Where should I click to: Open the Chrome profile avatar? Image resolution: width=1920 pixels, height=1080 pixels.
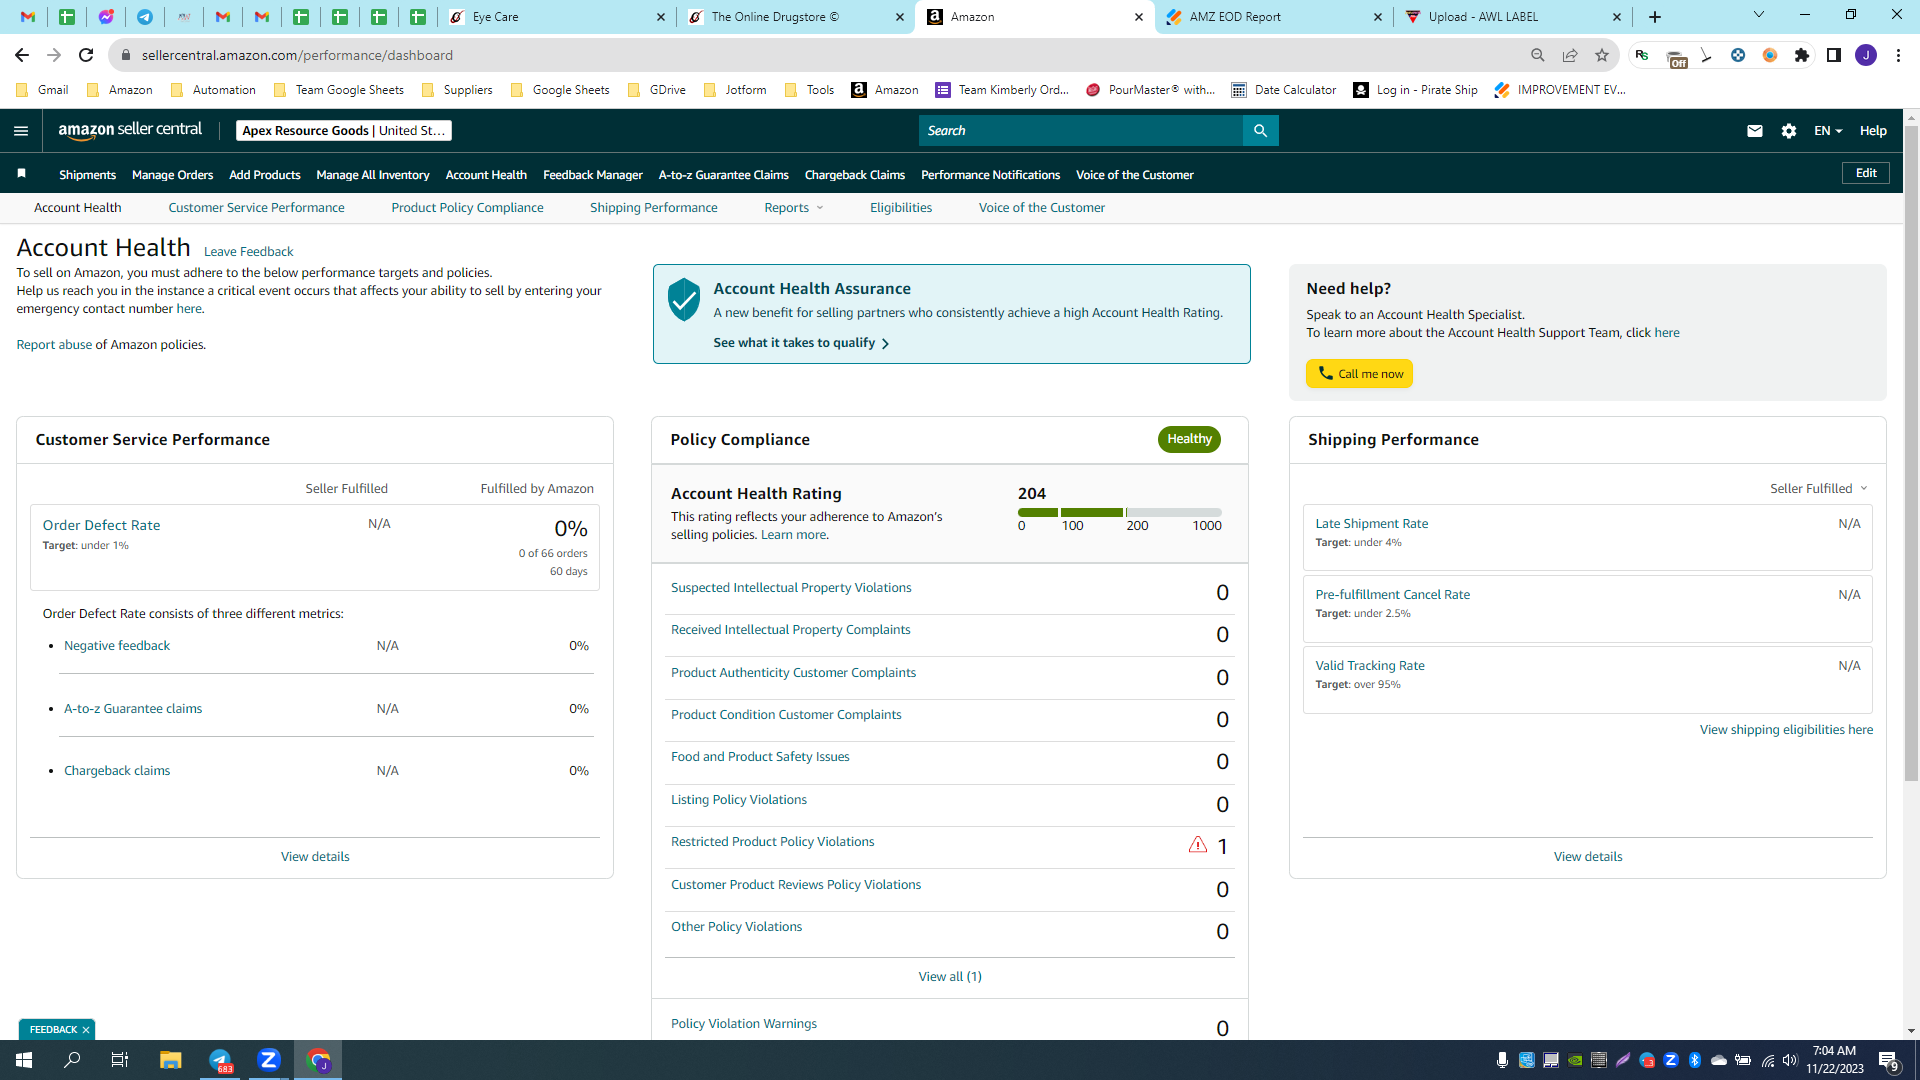[1866, 55]
